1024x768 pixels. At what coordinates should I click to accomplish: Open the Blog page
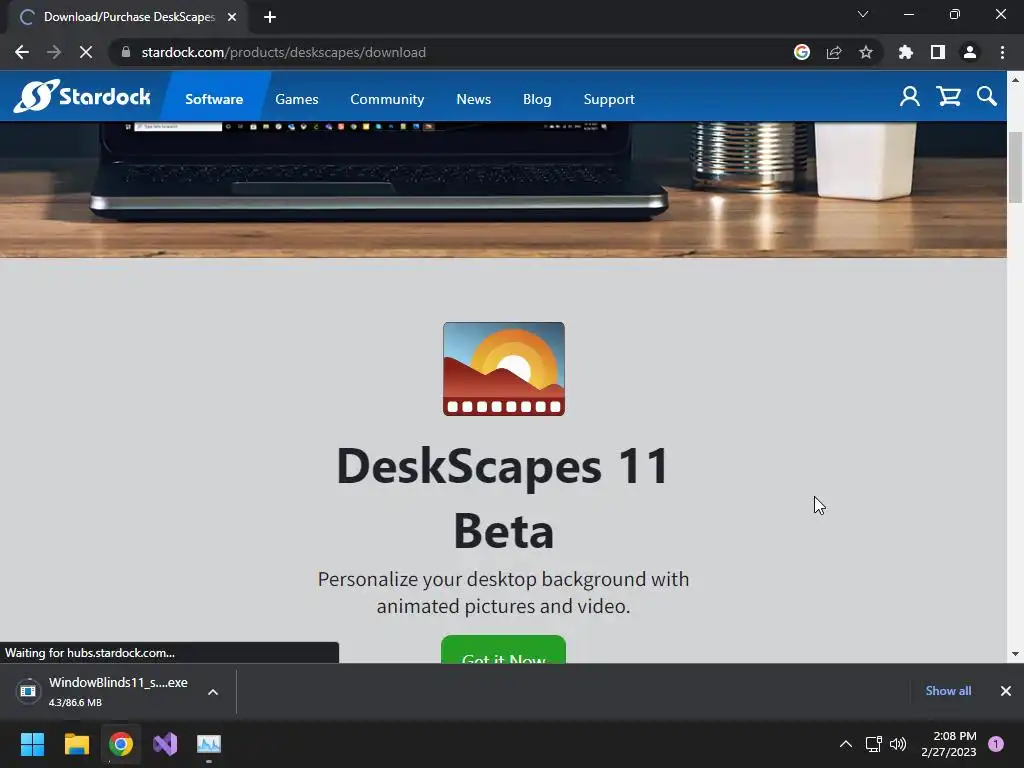pos(537,99)
